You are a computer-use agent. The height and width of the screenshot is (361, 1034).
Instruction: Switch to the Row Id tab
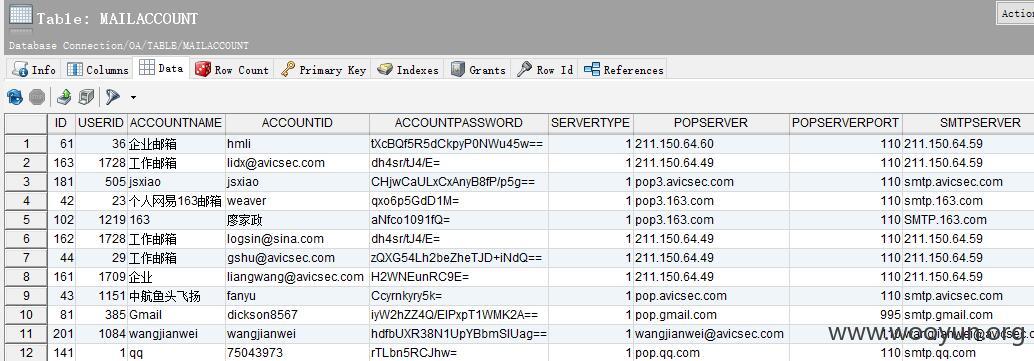(x=545, y=69)
